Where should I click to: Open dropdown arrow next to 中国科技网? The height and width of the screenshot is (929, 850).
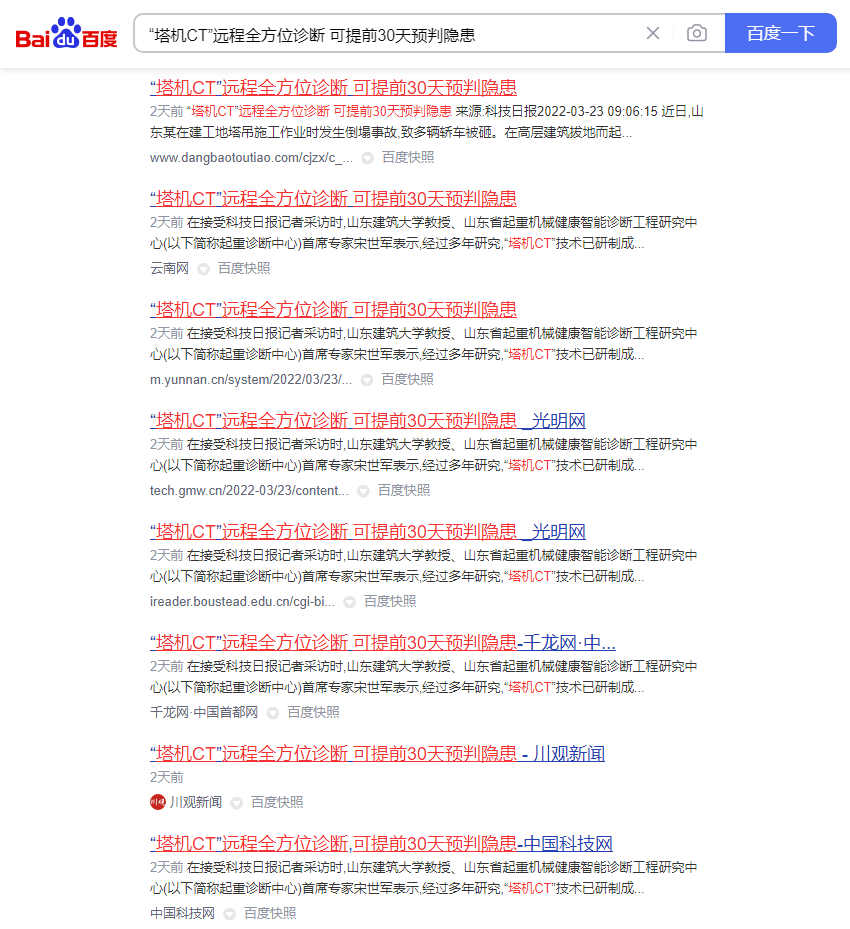229,914
